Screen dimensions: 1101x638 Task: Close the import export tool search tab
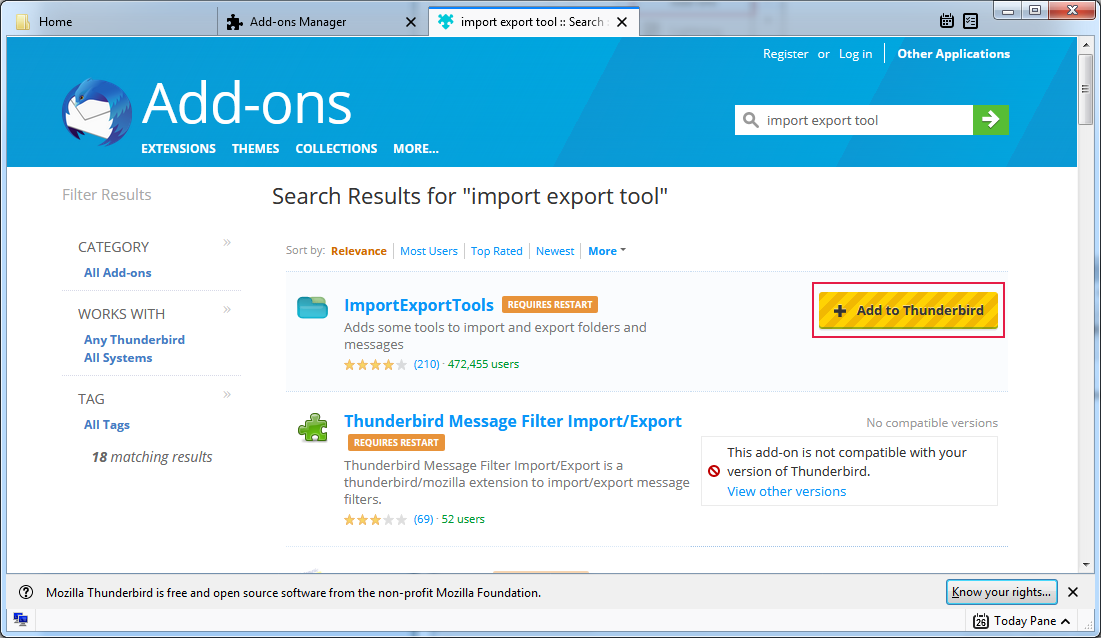tap(621, 22)
